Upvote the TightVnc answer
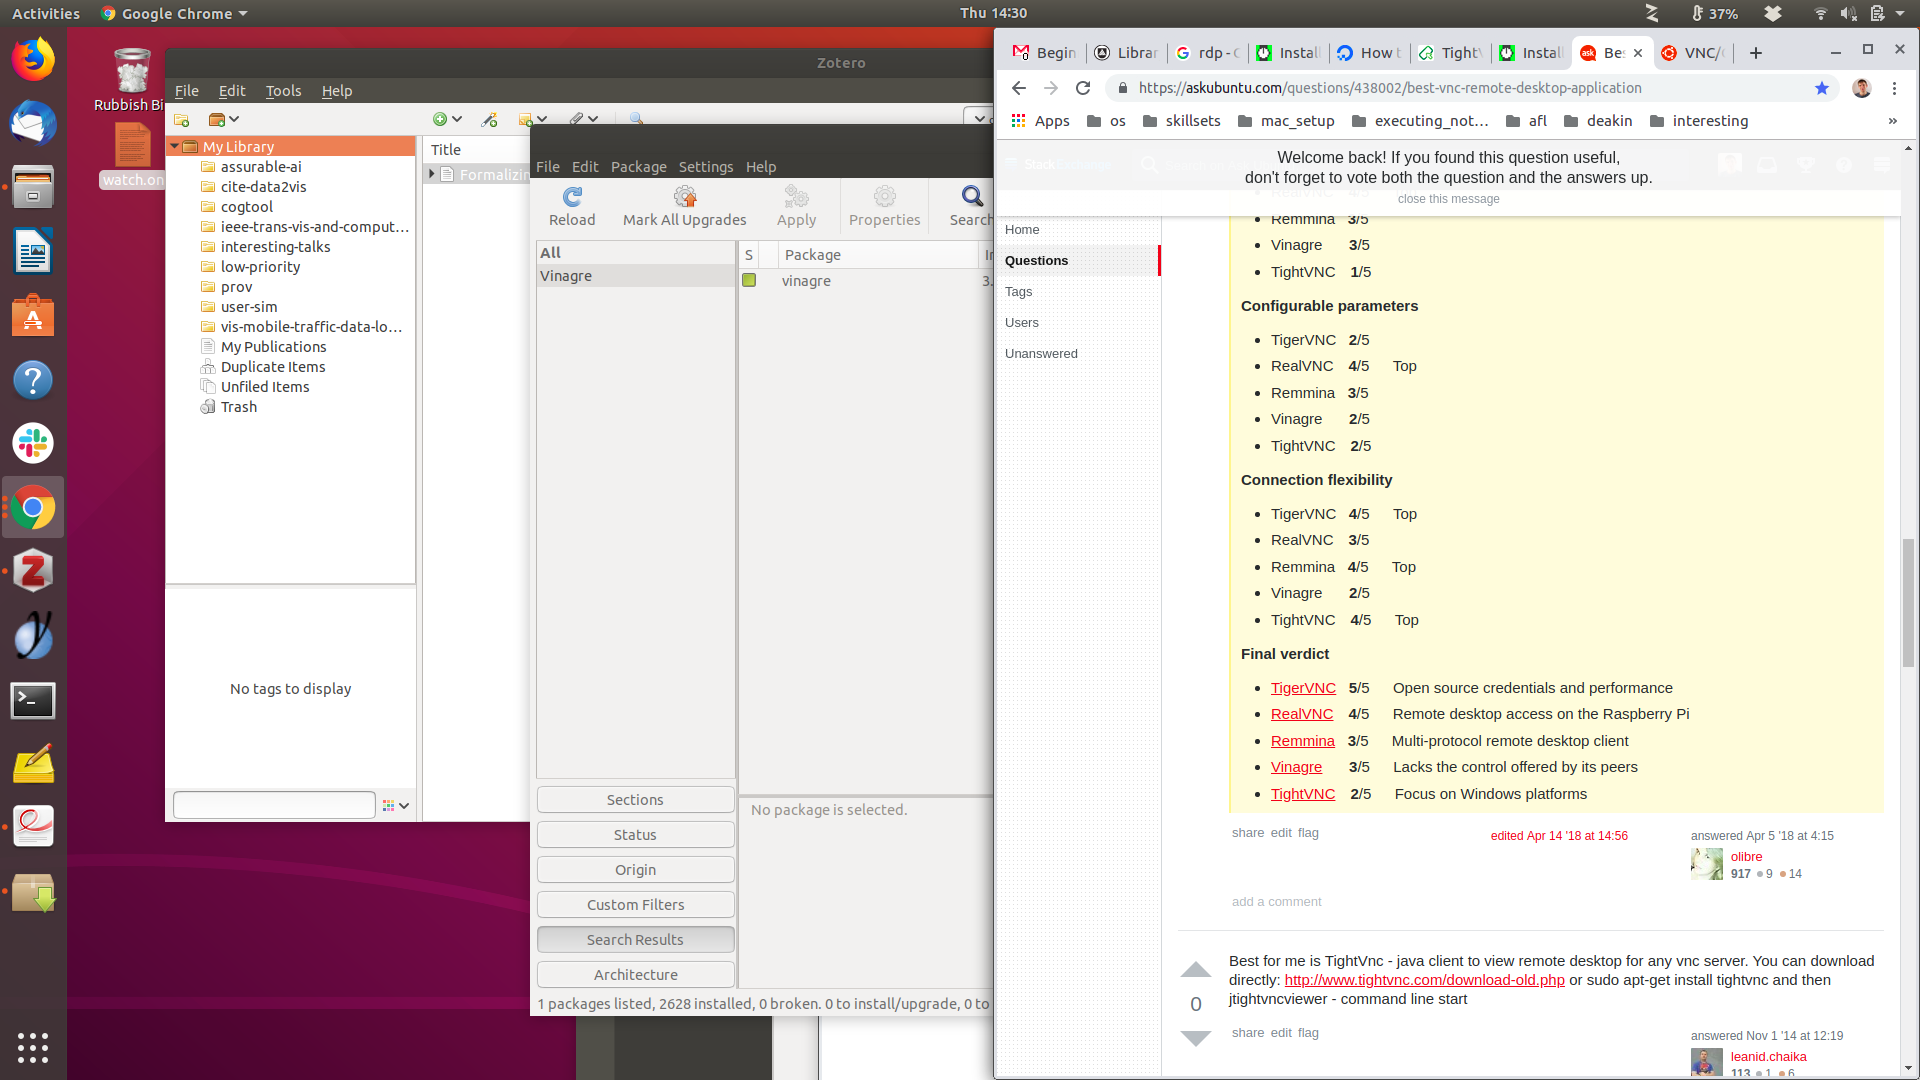 coord(1196,970)
